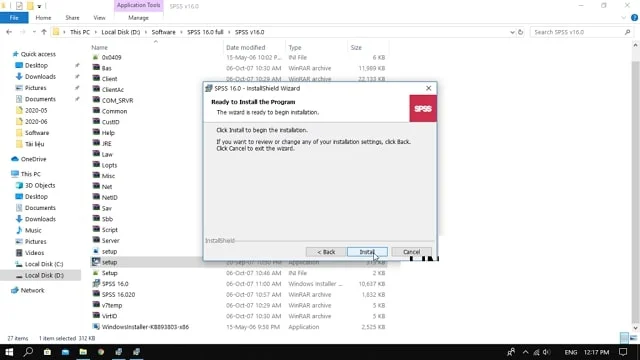Image resolution: width=640 pixels, height=360 pixels.
Task: Select the Common archive icon
Action: 96,111
